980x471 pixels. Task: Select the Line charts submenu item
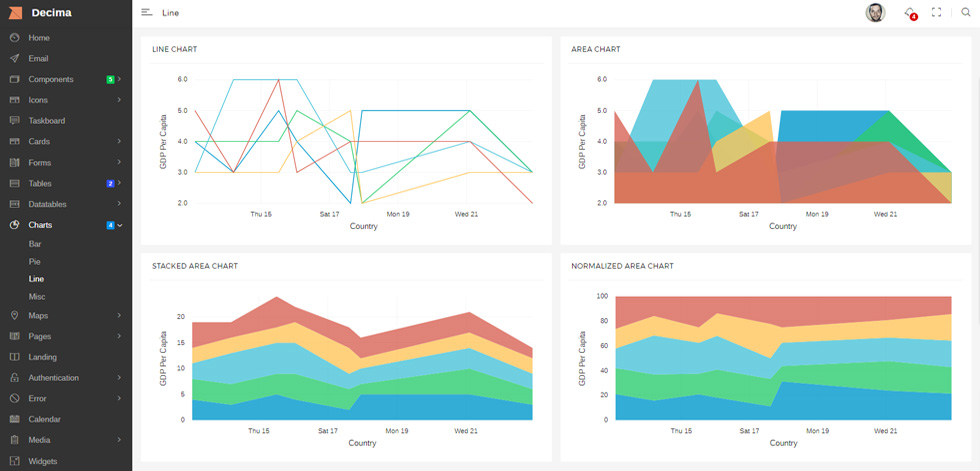[x=36, y=279]
